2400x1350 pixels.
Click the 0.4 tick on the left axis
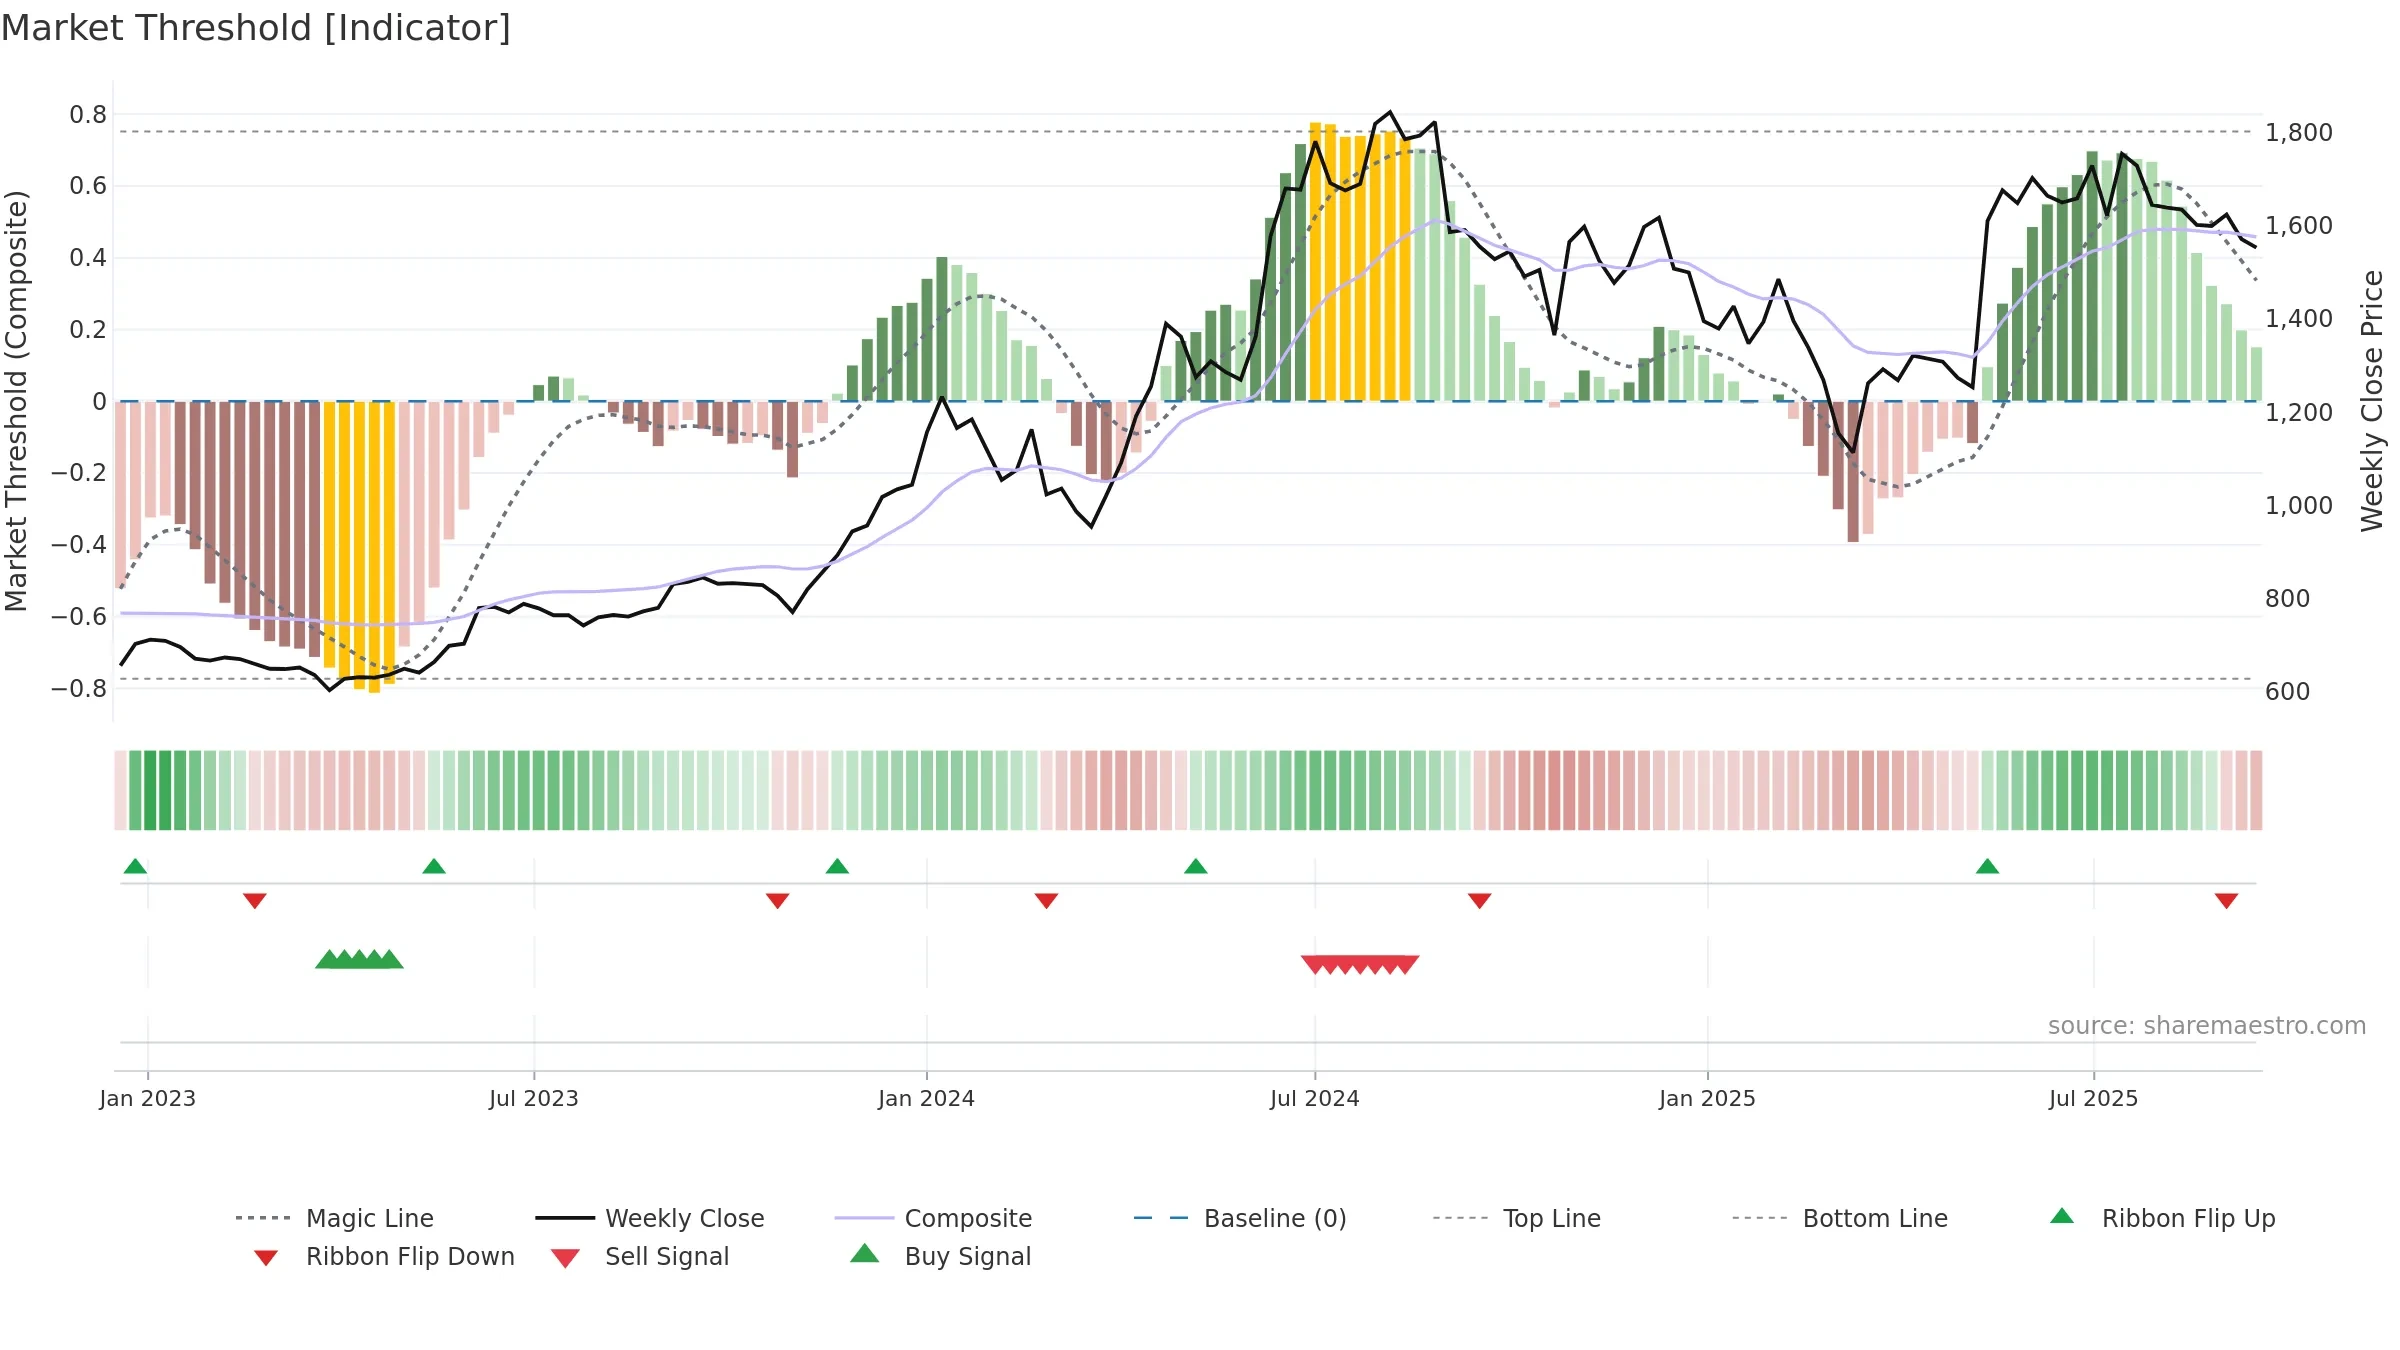88,258
